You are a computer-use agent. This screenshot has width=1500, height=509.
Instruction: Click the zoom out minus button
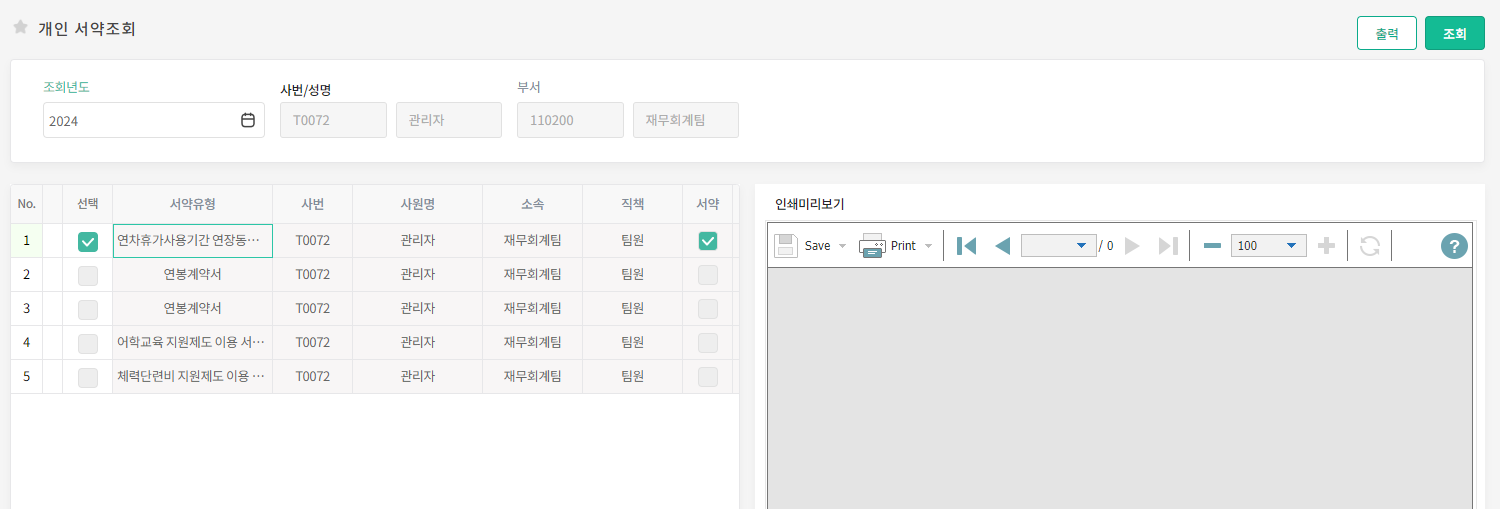(x=1212, y=246)
